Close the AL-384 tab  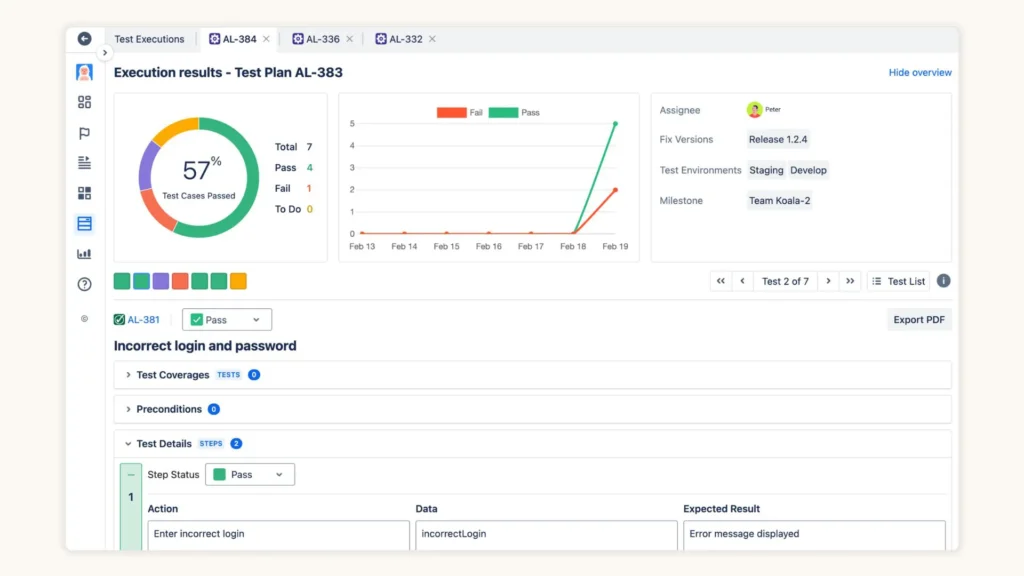(x=266, y=39)
